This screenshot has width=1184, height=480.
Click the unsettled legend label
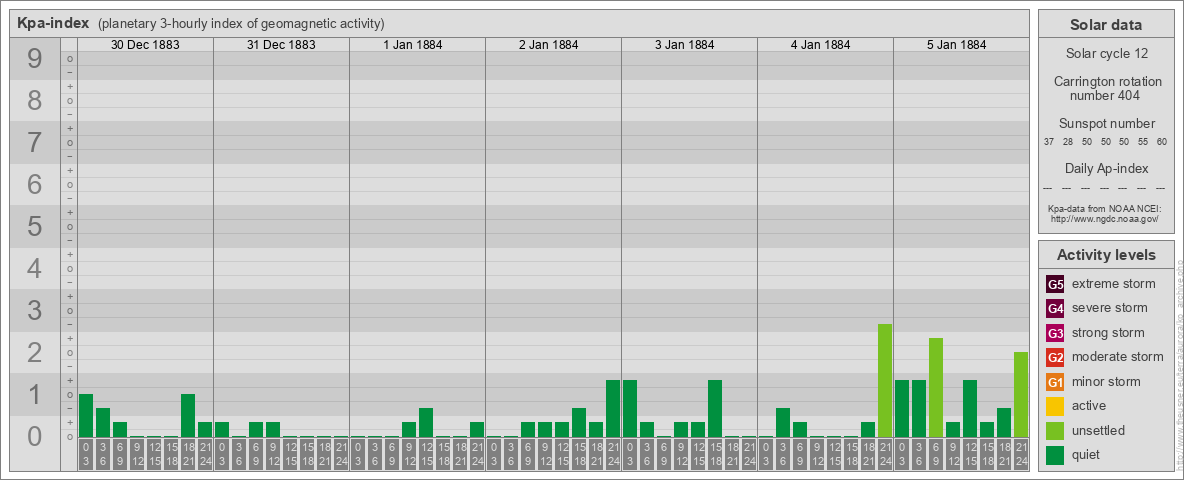point(1099,430)
